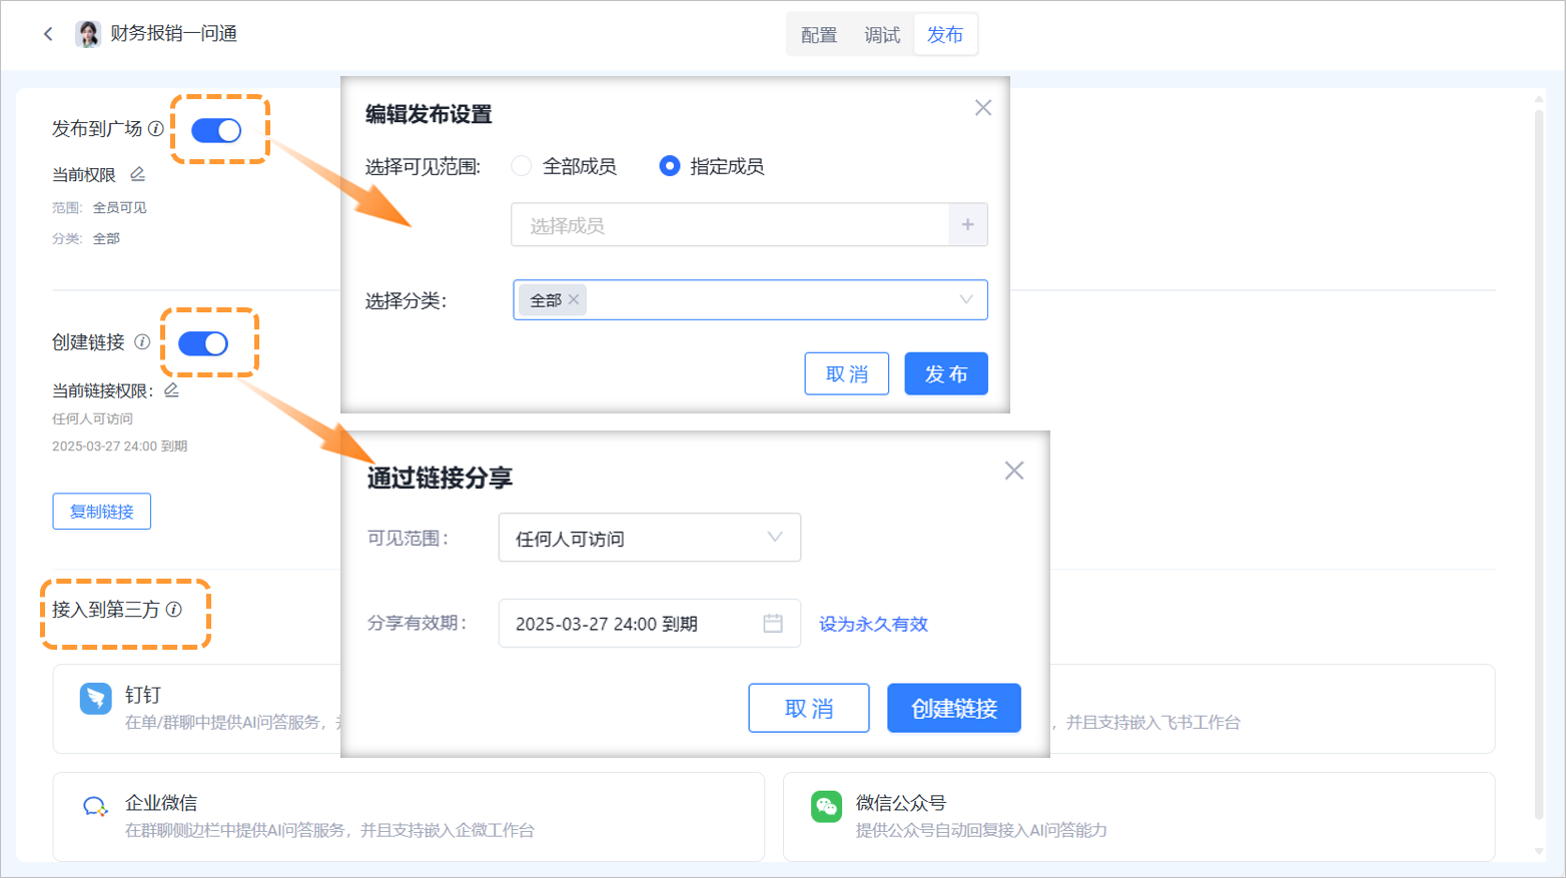Viewport: 1566px width, 878px height.
Task: Click the 选择成员 input field
Action: coord(729,225)
